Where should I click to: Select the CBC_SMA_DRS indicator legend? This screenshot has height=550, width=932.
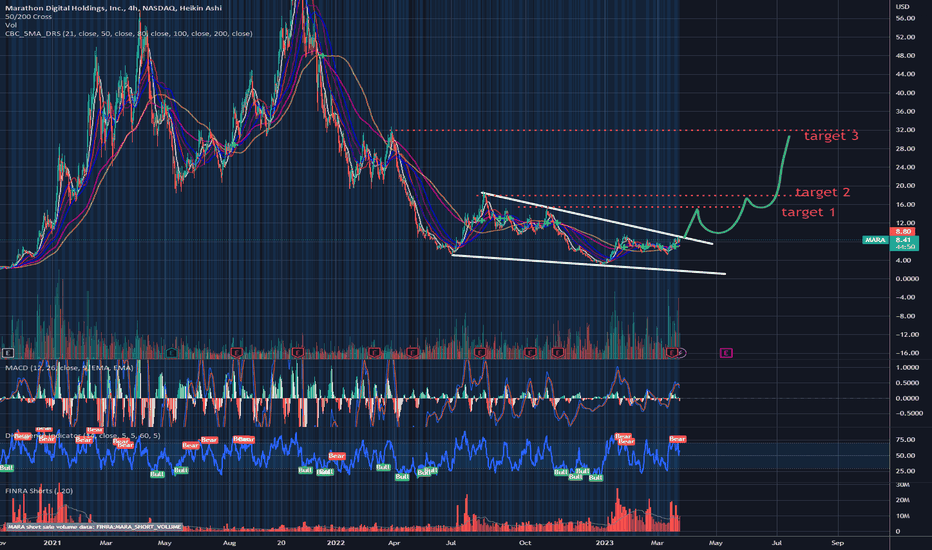(128, 33)
